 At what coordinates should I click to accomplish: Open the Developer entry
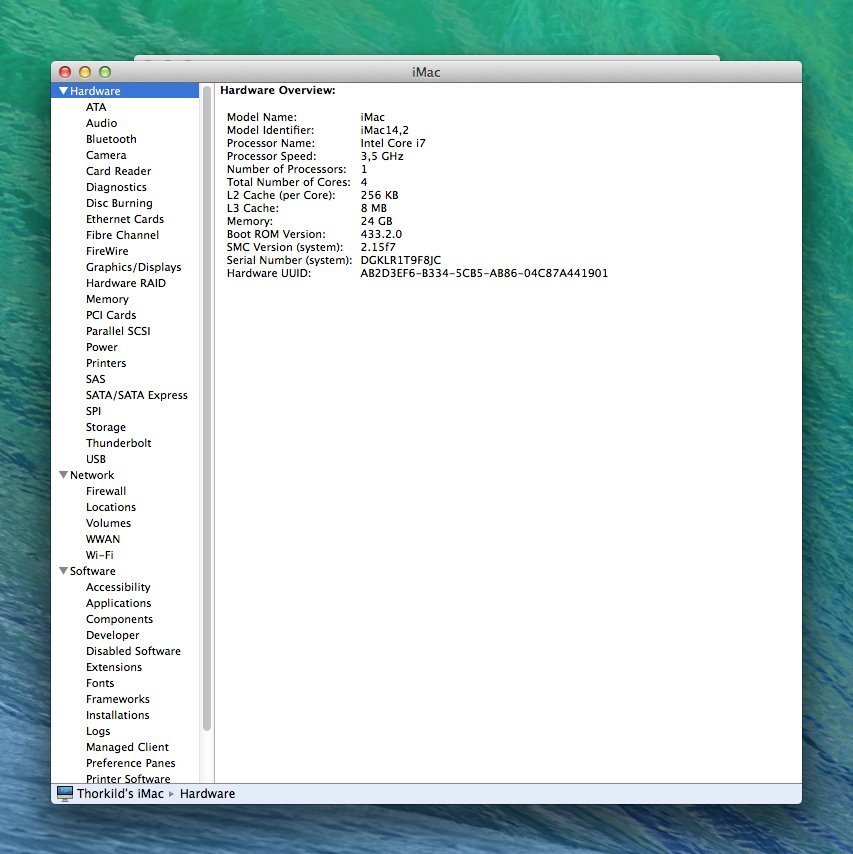pos(113,635)
